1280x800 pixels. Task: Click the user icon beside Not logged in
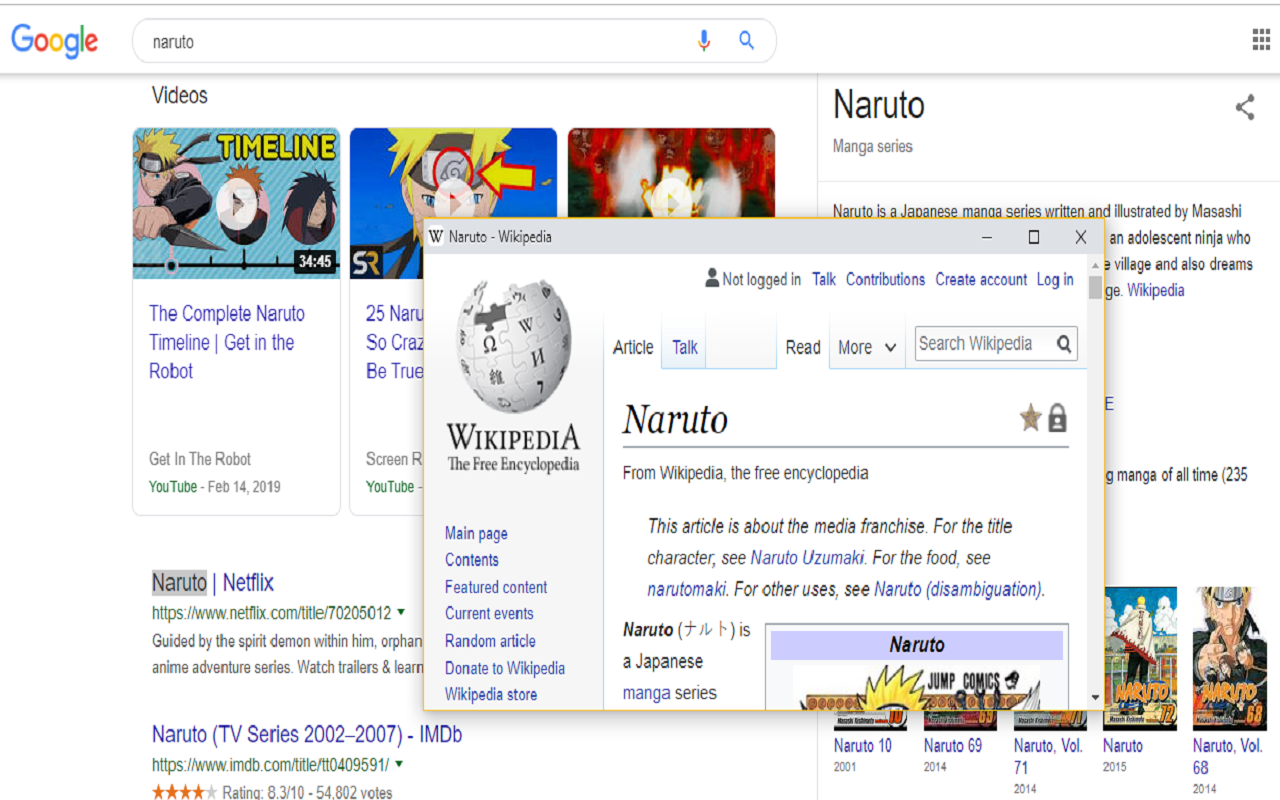coord(712,278)
